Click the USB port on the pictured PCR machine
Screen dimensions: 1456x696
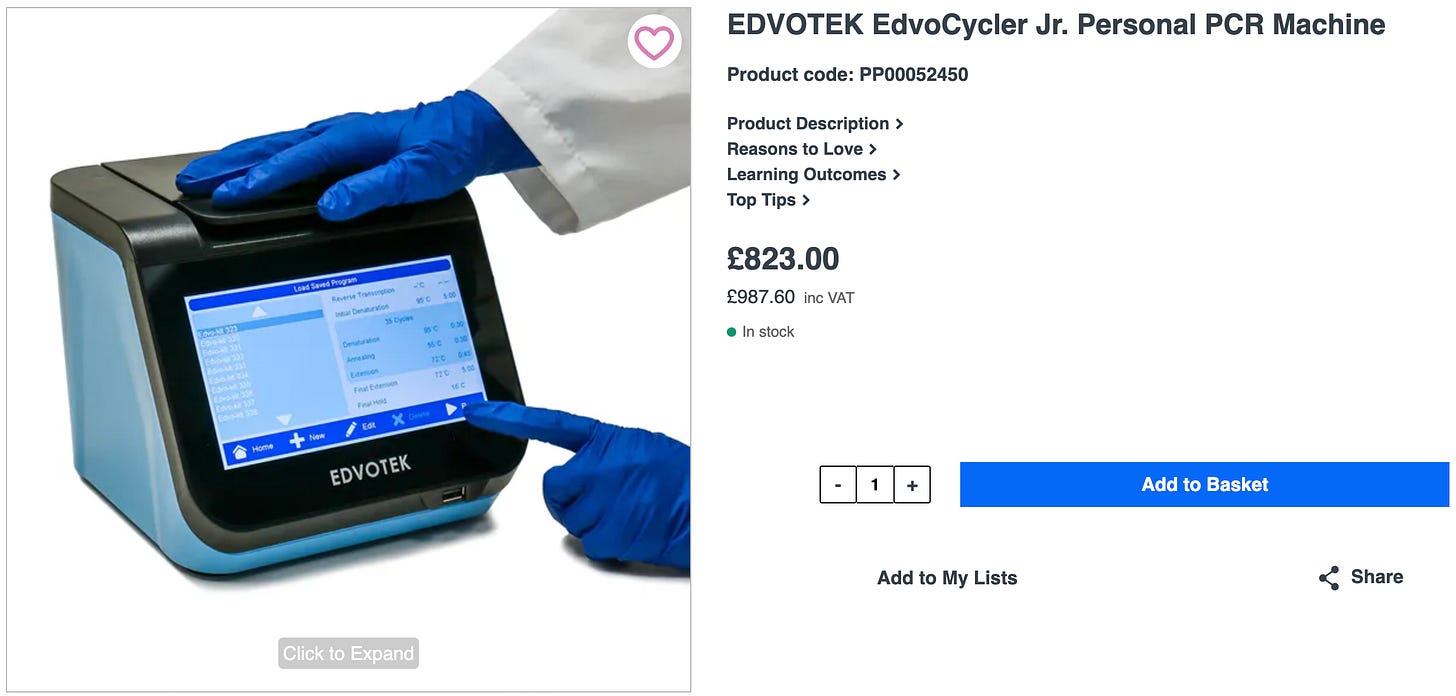coord(453,495)
